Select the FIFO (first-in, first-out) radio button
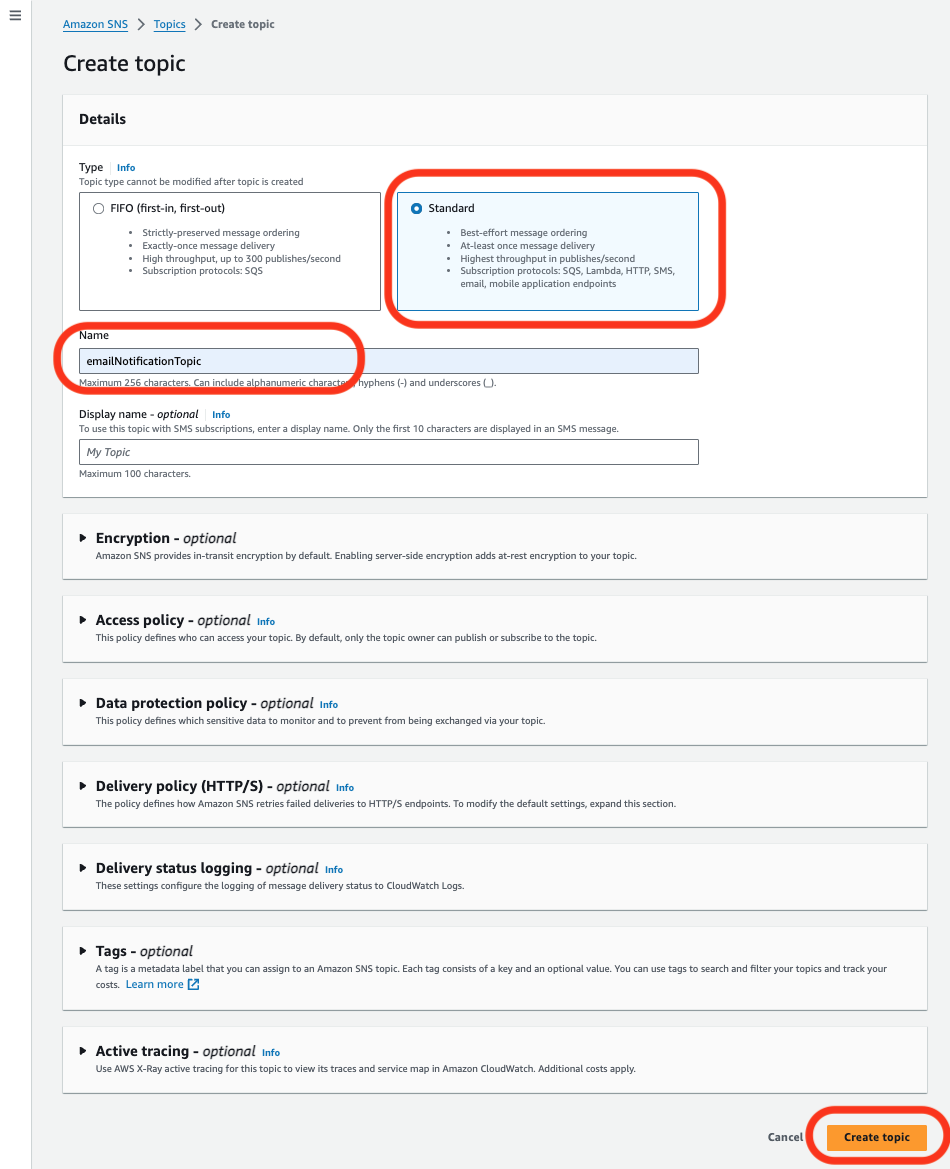The image size is (950, 1169). click(x=98, y=209)
